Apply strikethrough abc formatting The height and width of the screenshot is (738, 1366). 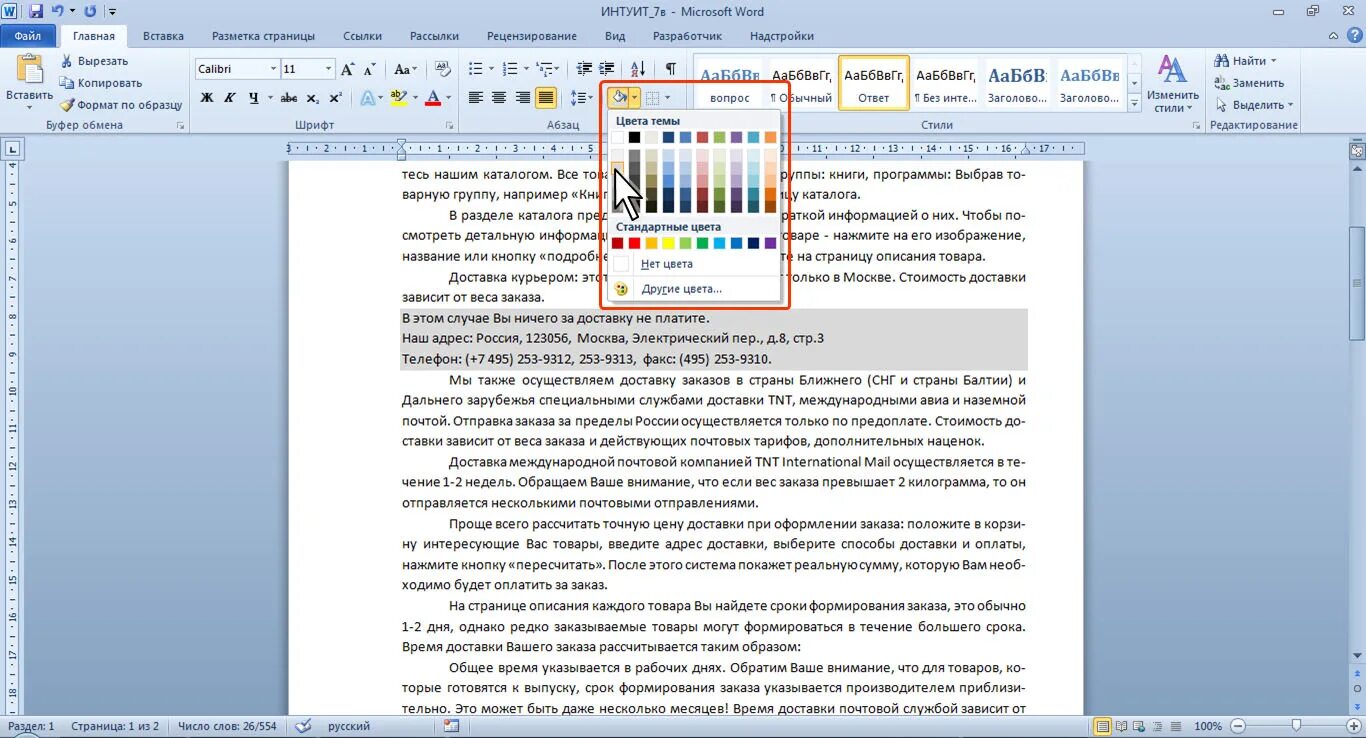289,98
